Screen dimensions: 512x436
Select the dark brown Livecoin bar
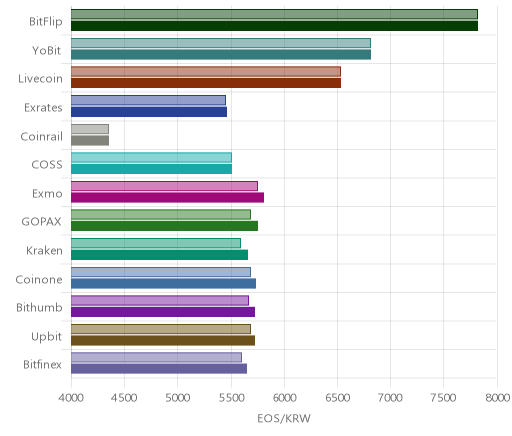[x=206, y=83]
